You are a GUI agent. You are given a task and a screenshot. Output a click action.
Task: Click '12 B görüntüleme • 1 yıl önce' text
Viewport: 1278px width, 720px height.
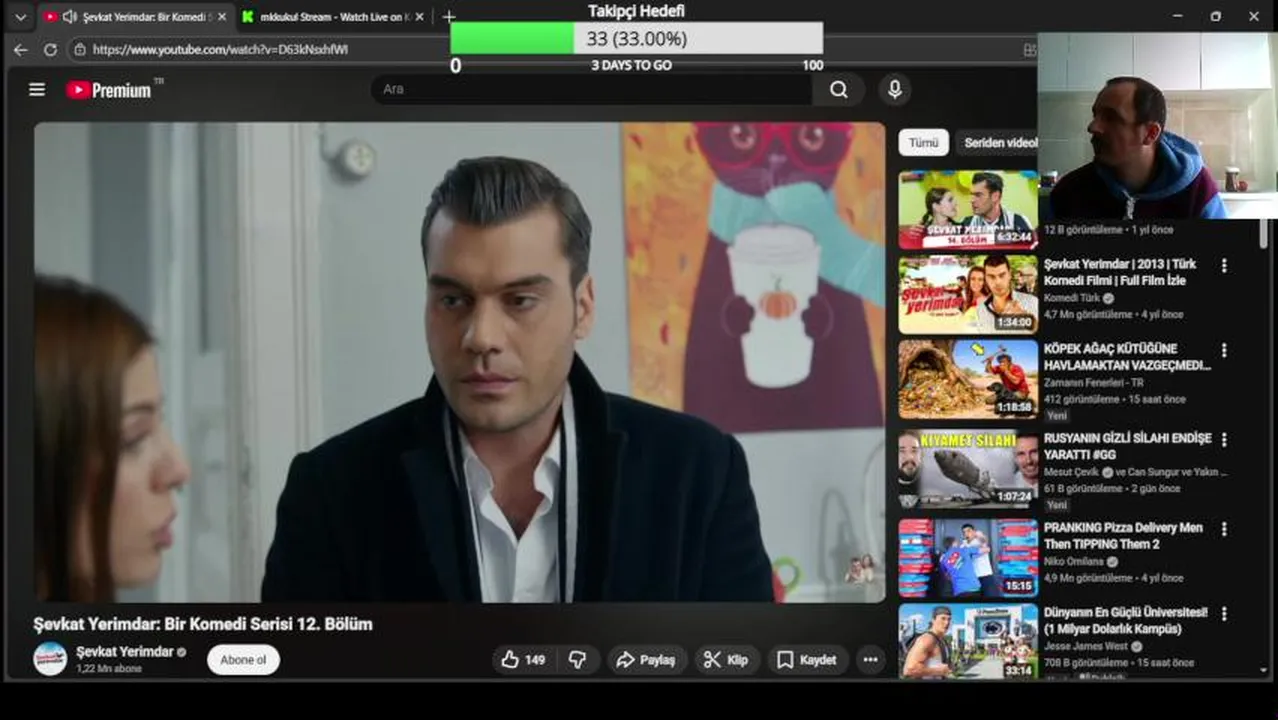click(x=1109, y=230)
